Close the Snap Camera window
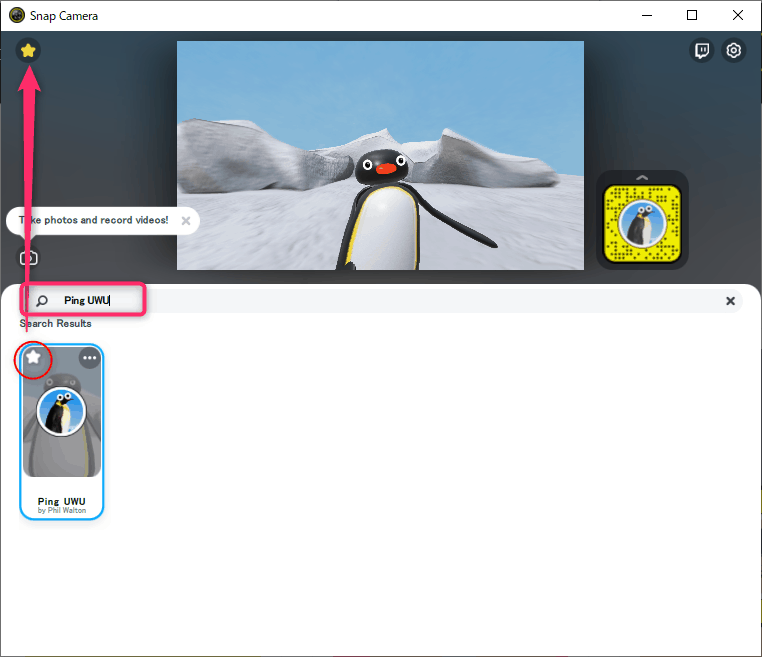 (738, 16)
